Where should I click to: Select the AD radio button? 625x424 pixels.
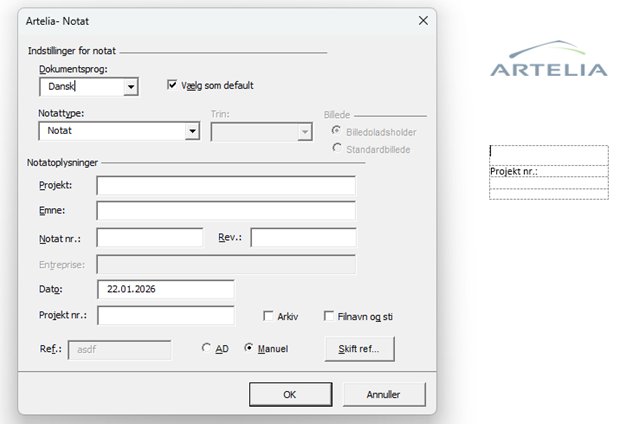pyautogui.click(x=206, y=348)
